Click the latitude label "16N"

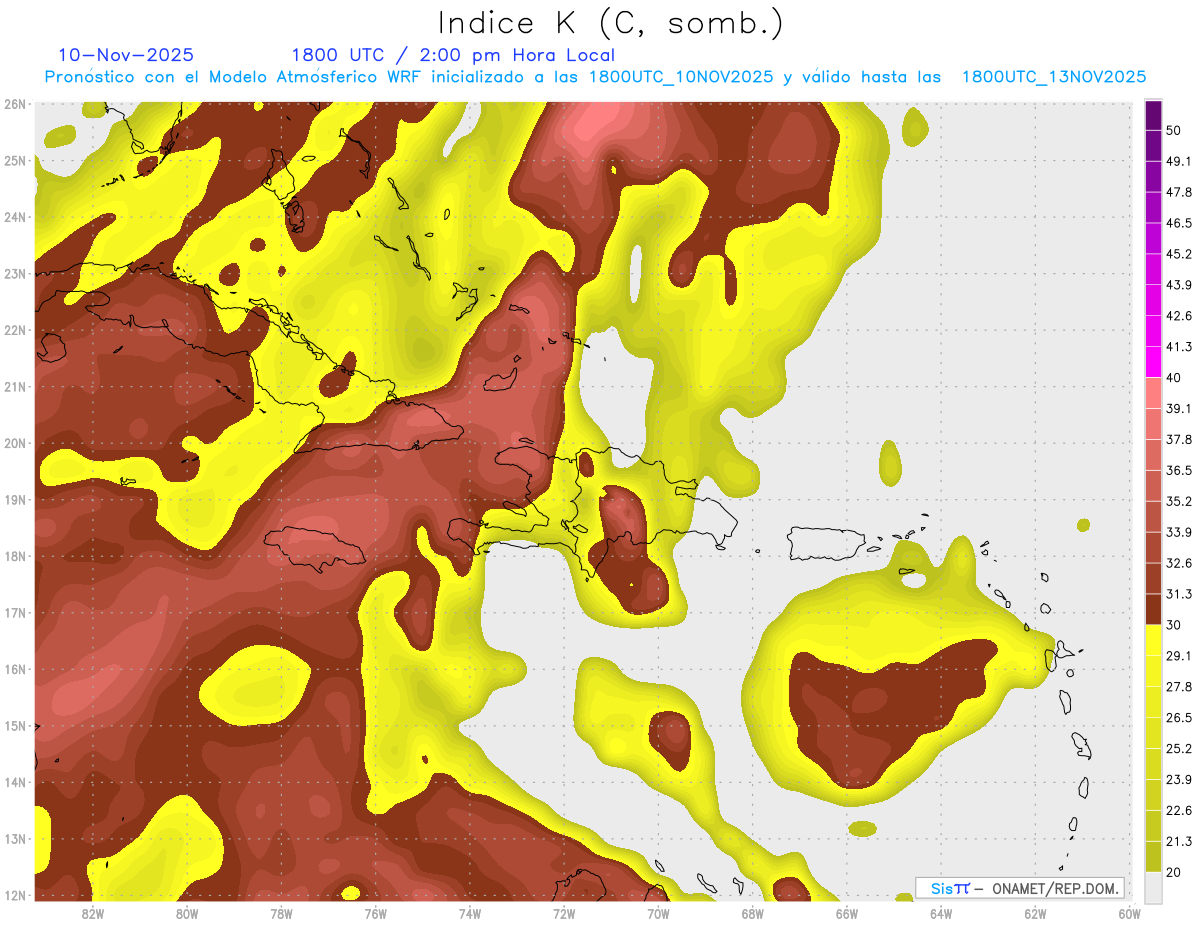tap(15, 669)
